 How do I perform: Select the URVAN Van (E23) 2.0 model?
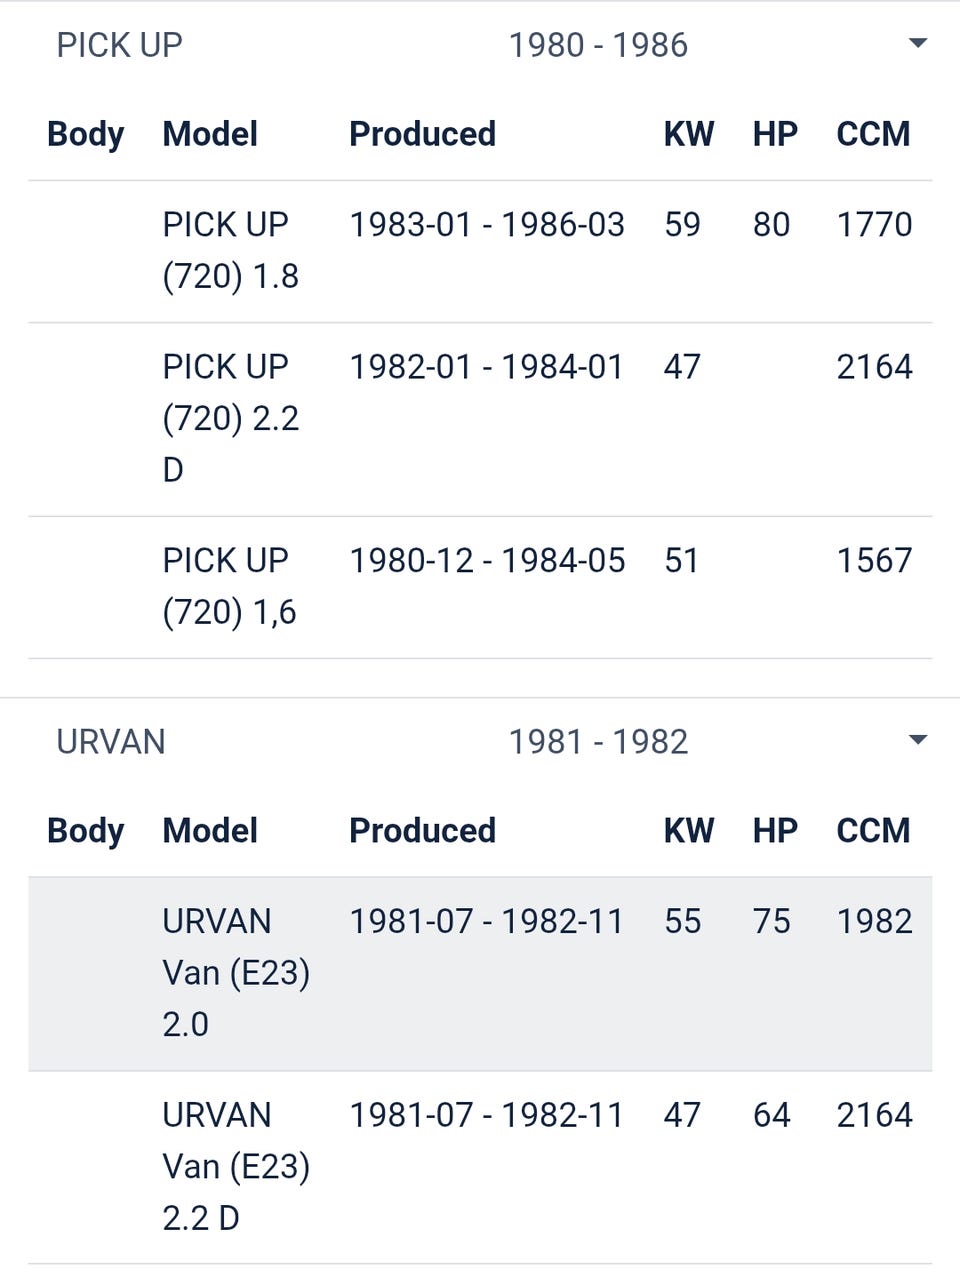[236, 972]
